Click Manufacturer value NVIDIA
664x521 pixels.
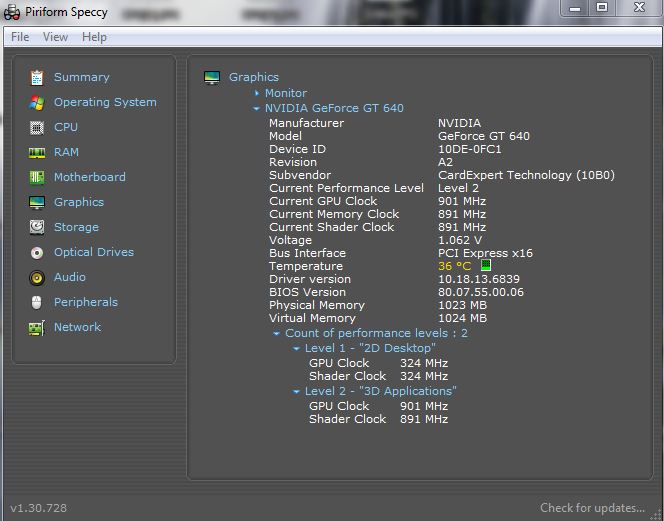point(459,123)
